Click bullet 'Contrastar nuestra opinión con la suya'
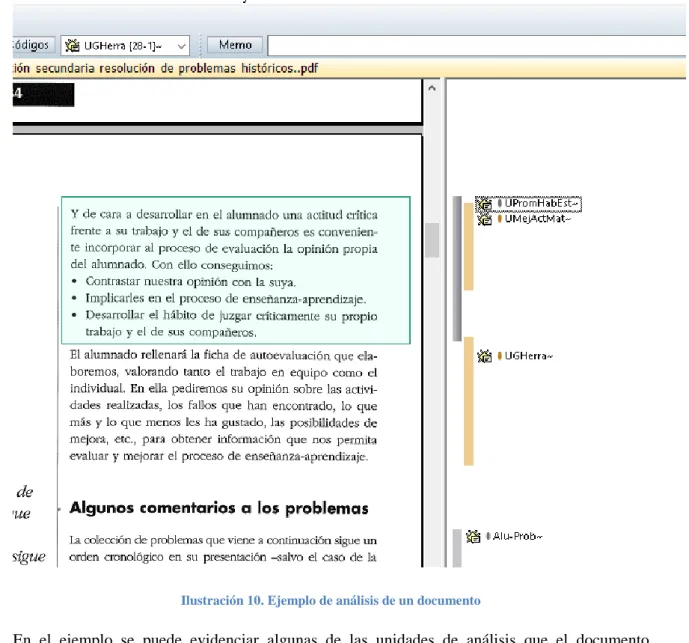The height and width of the screenshot is (643, 689). click(x=191, y=282)
